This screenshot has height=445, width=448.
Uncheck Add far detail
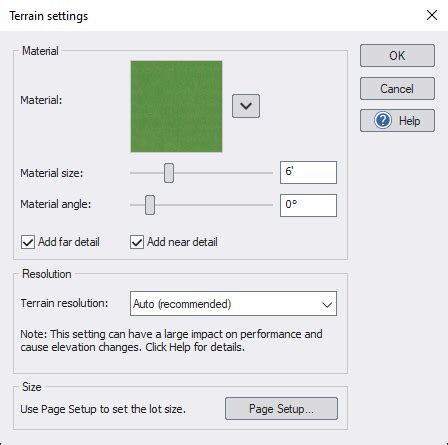coord(28,242)
